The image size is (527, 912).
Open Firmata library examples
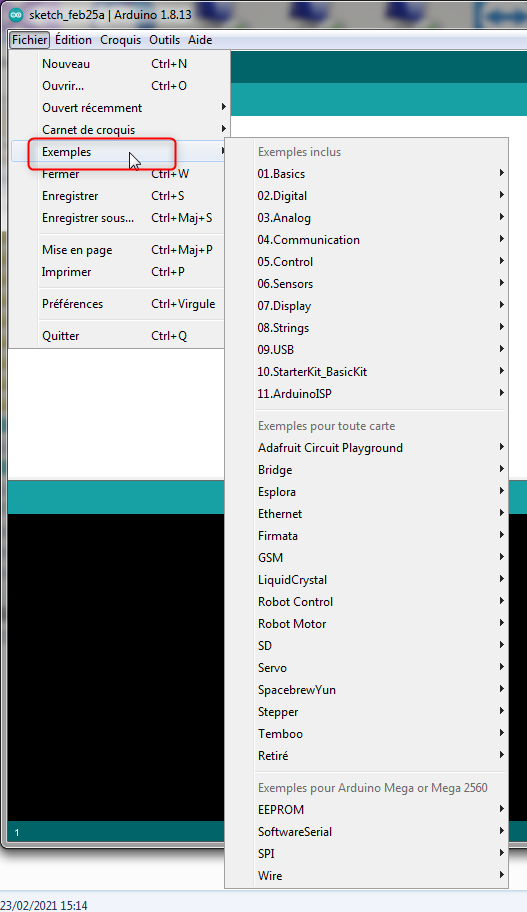point(366,536)
